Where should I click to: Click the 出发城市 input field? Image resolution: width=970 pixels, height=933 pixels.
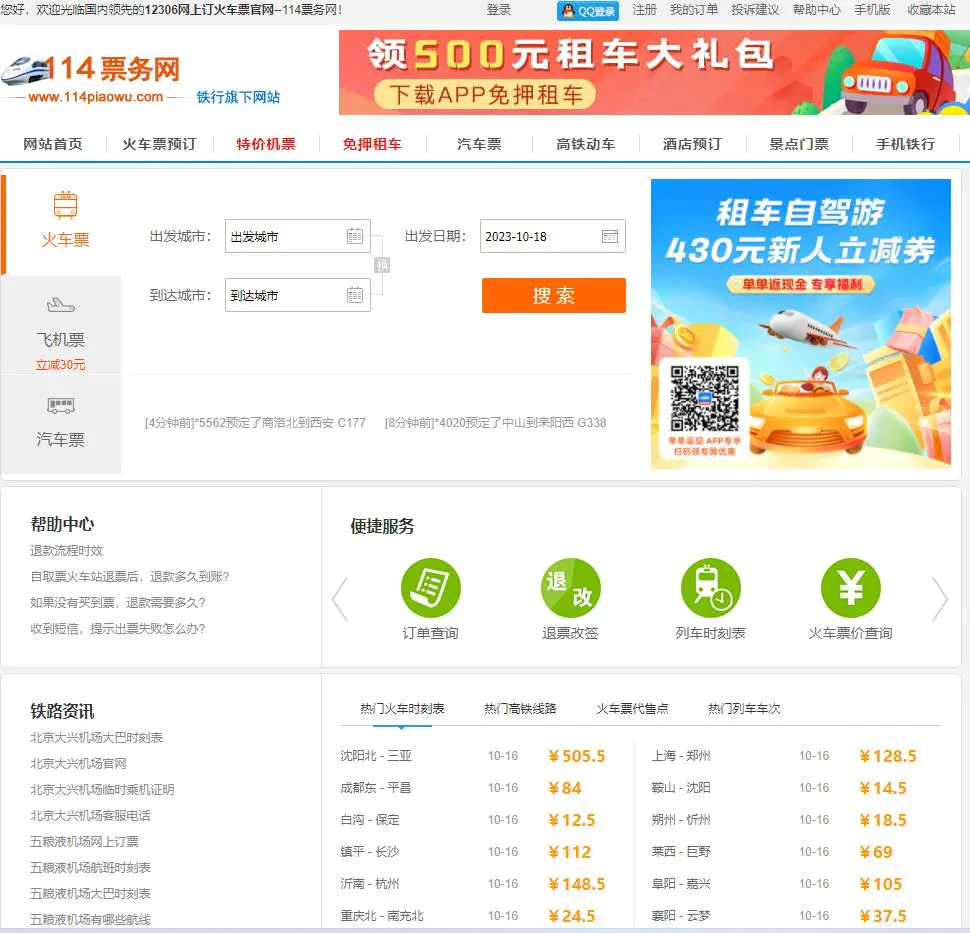click(298, 236)
